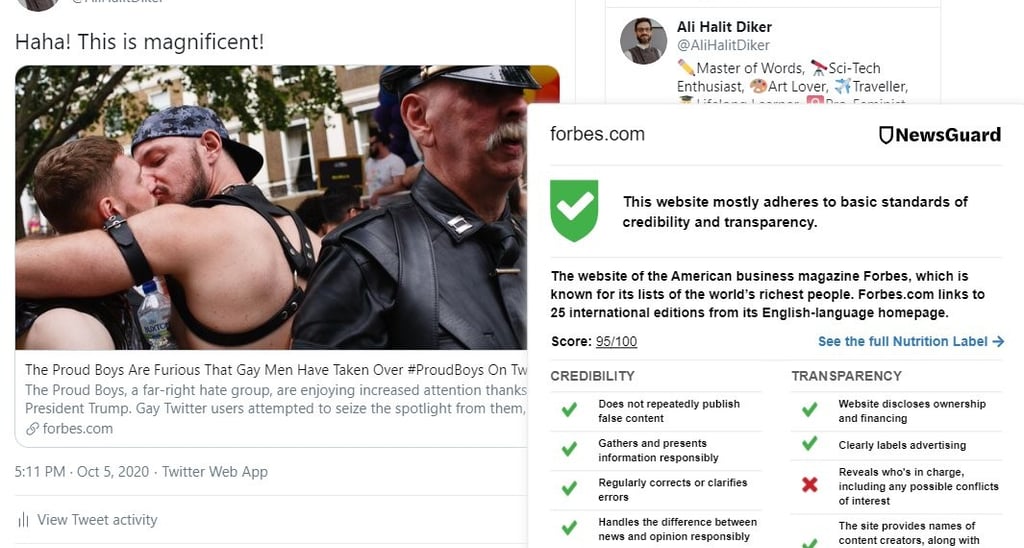Click the @AliHalitDiker handle
1024x548 pixels.
coord(723,45)
